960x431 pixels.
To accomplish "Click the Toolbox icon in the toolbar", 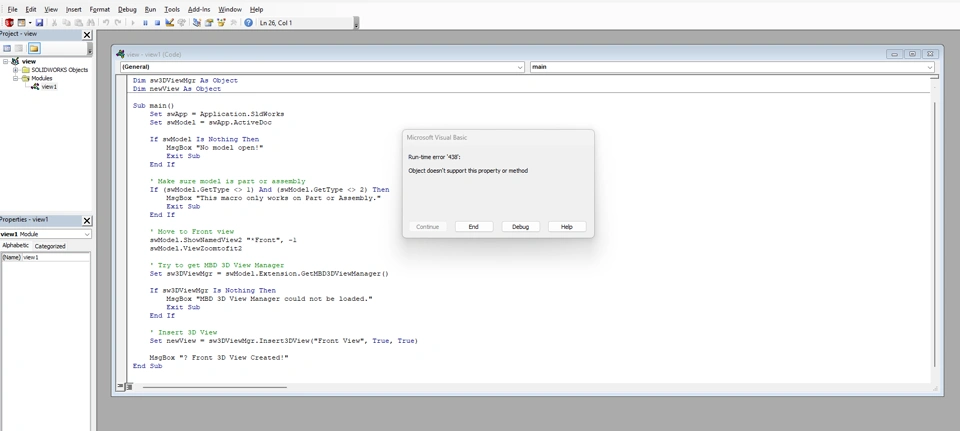I will tap(233, 23).
